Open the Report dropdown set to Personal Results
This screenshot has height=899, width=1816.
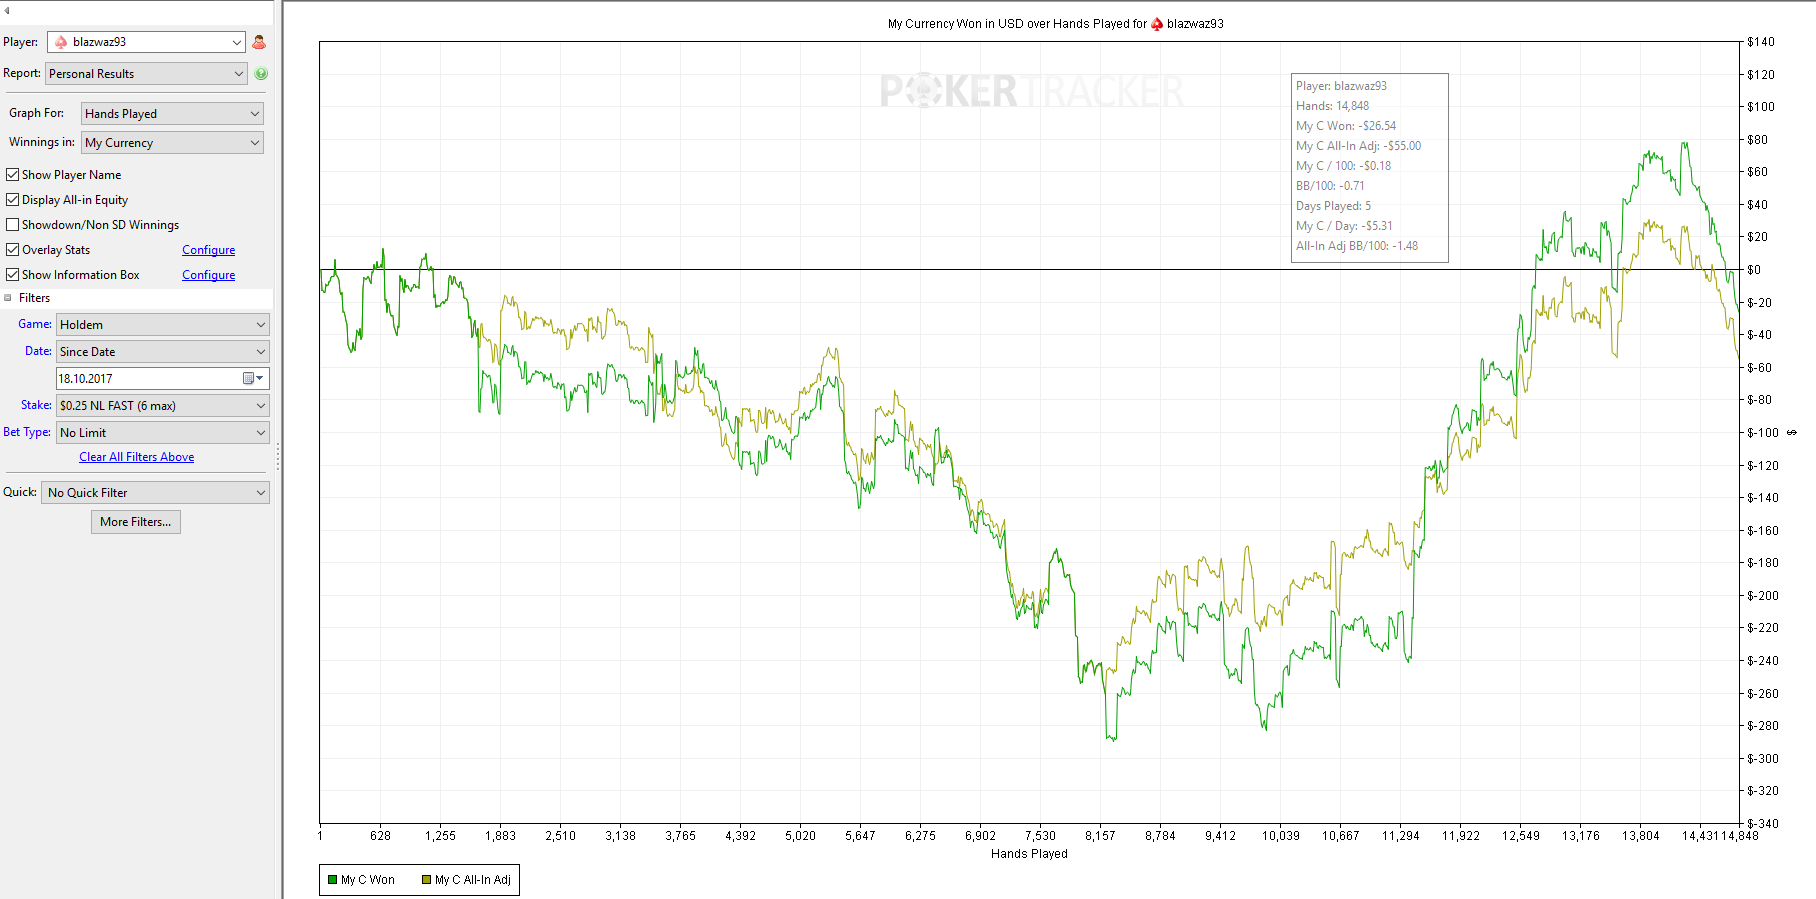146,73
